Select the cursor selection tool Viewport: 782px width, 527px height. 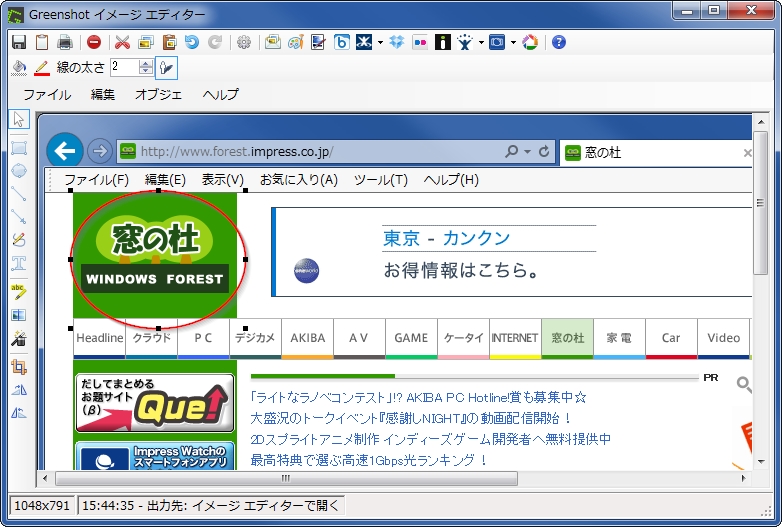click(x=19, y=119)
